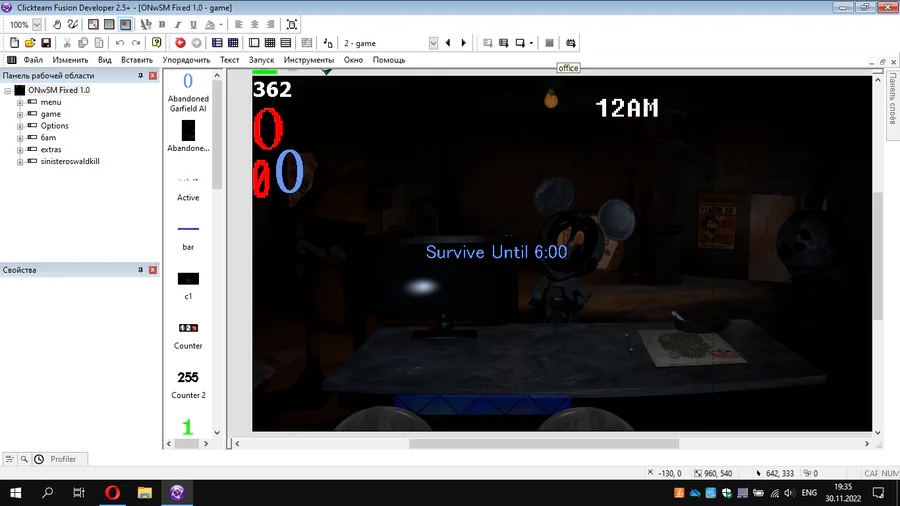Open the storyboard editor
This screenshot has height=506, width=900.
pyautogui.click(x=217, y=43)
